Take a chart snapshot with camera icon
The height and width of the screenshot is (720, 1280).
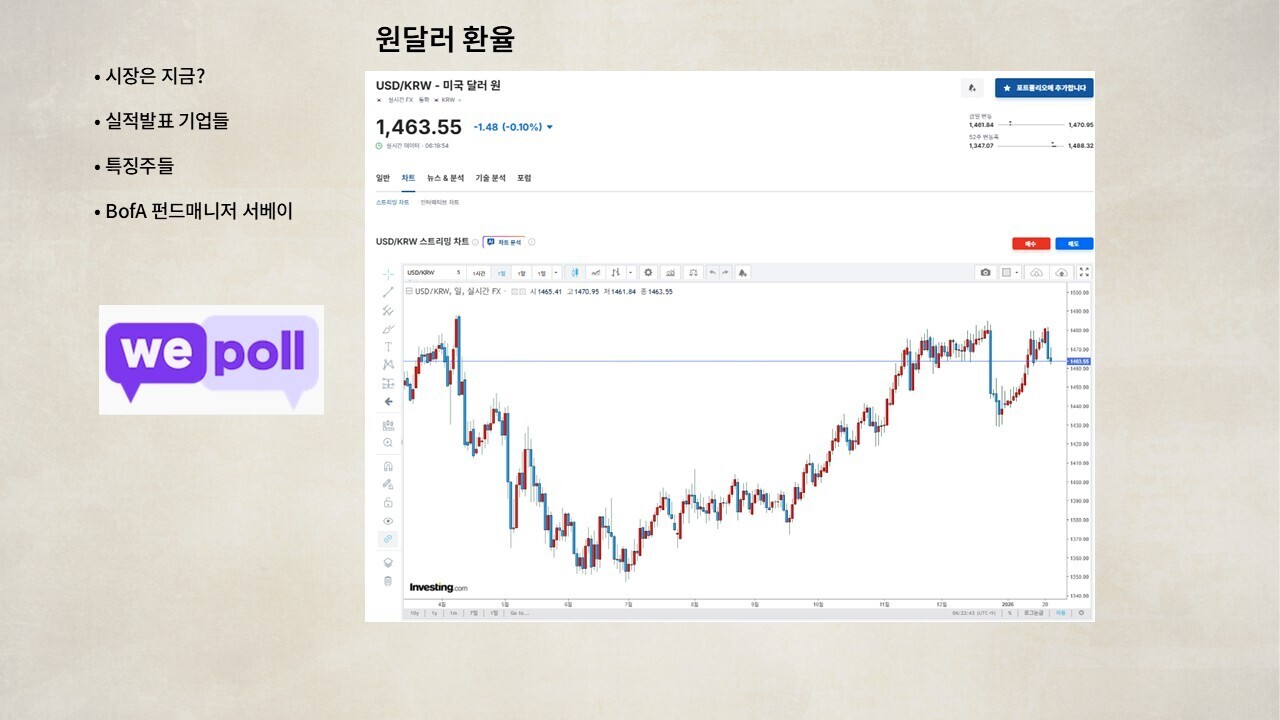click(x=985, y=272)
